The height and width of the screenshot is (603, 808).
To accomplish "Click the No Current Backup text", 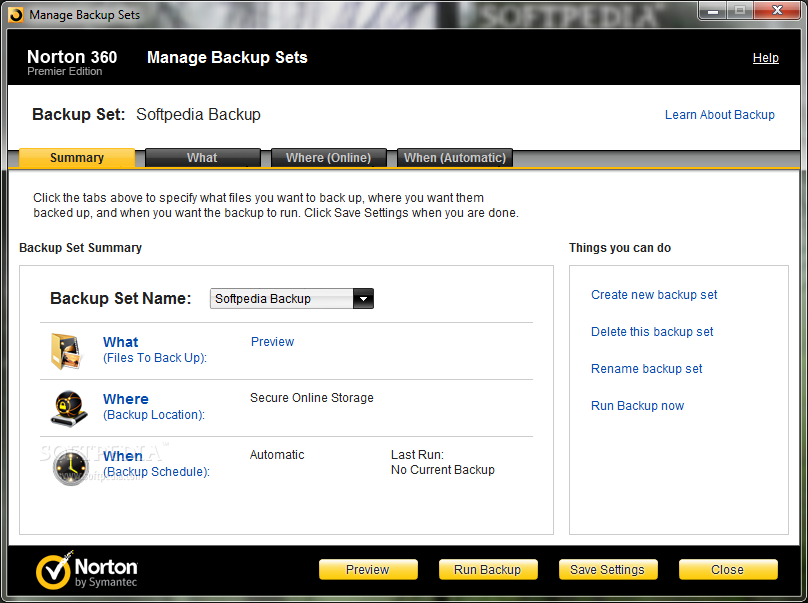I will 443,470.
